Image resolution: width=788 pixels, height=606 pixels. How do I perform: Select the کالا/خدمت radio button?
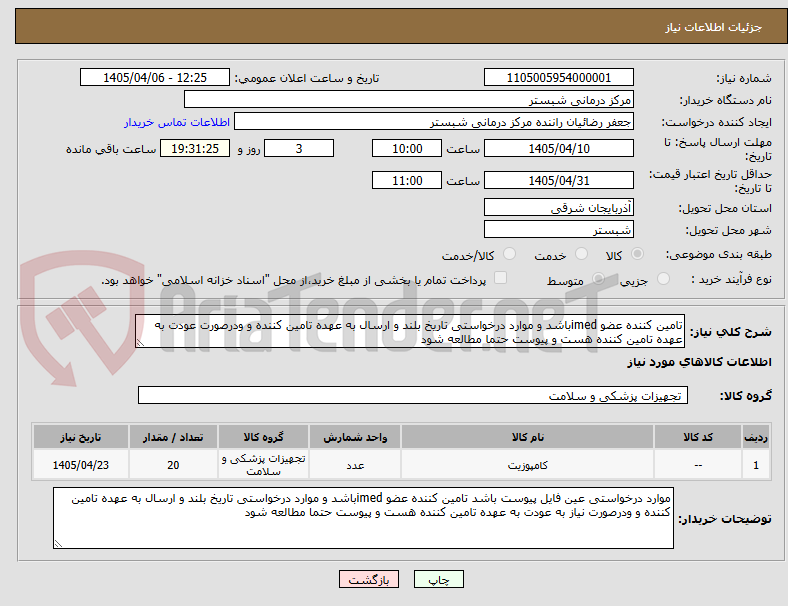click(510, 254)
